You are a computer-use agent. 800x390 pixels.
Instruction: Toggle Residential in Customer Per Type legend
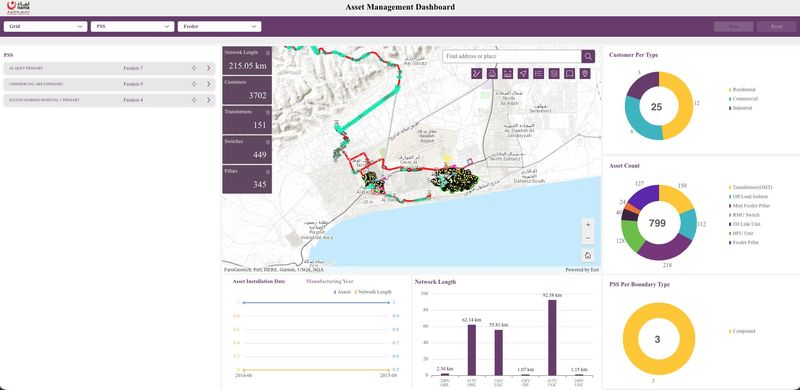pyautogui.click(x=742, y=89)
